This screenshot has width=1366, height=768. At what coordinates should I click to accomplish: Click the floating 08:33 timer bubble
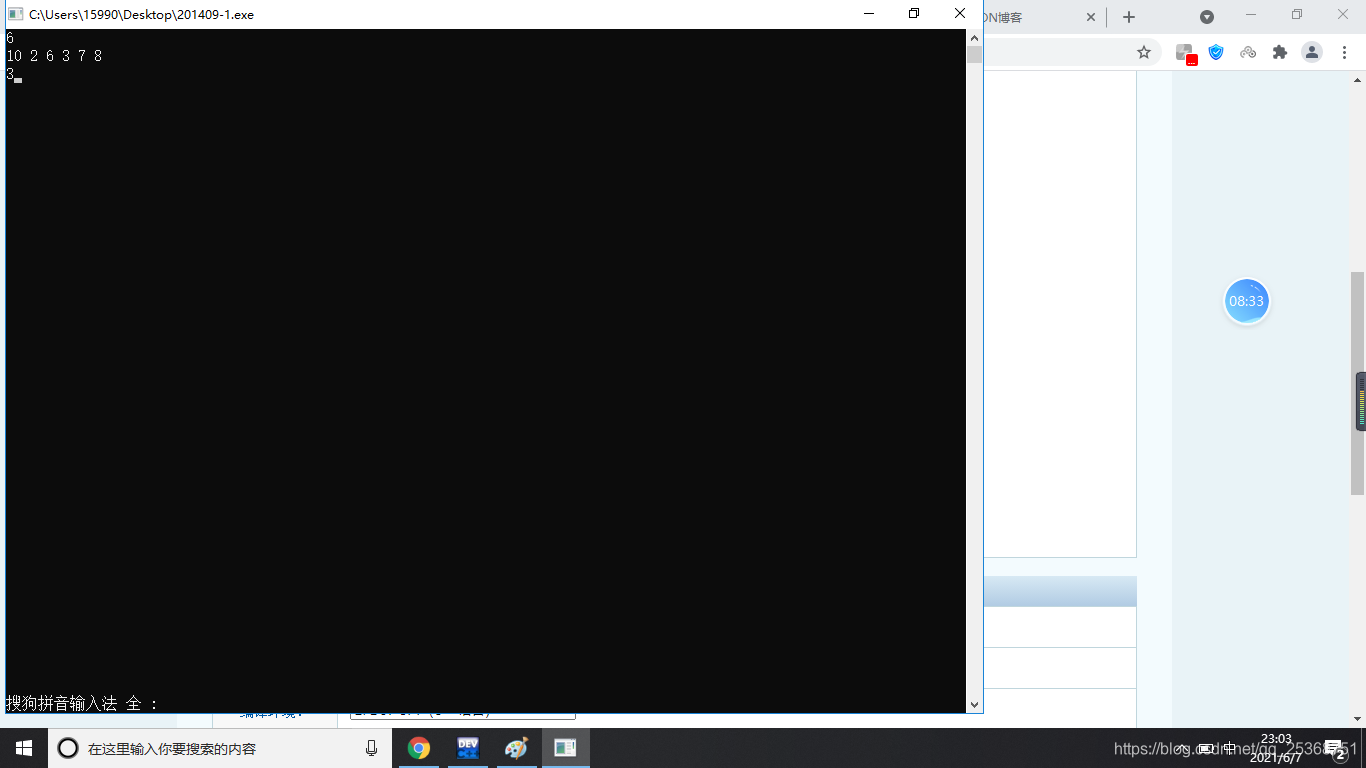[1247, 301]
